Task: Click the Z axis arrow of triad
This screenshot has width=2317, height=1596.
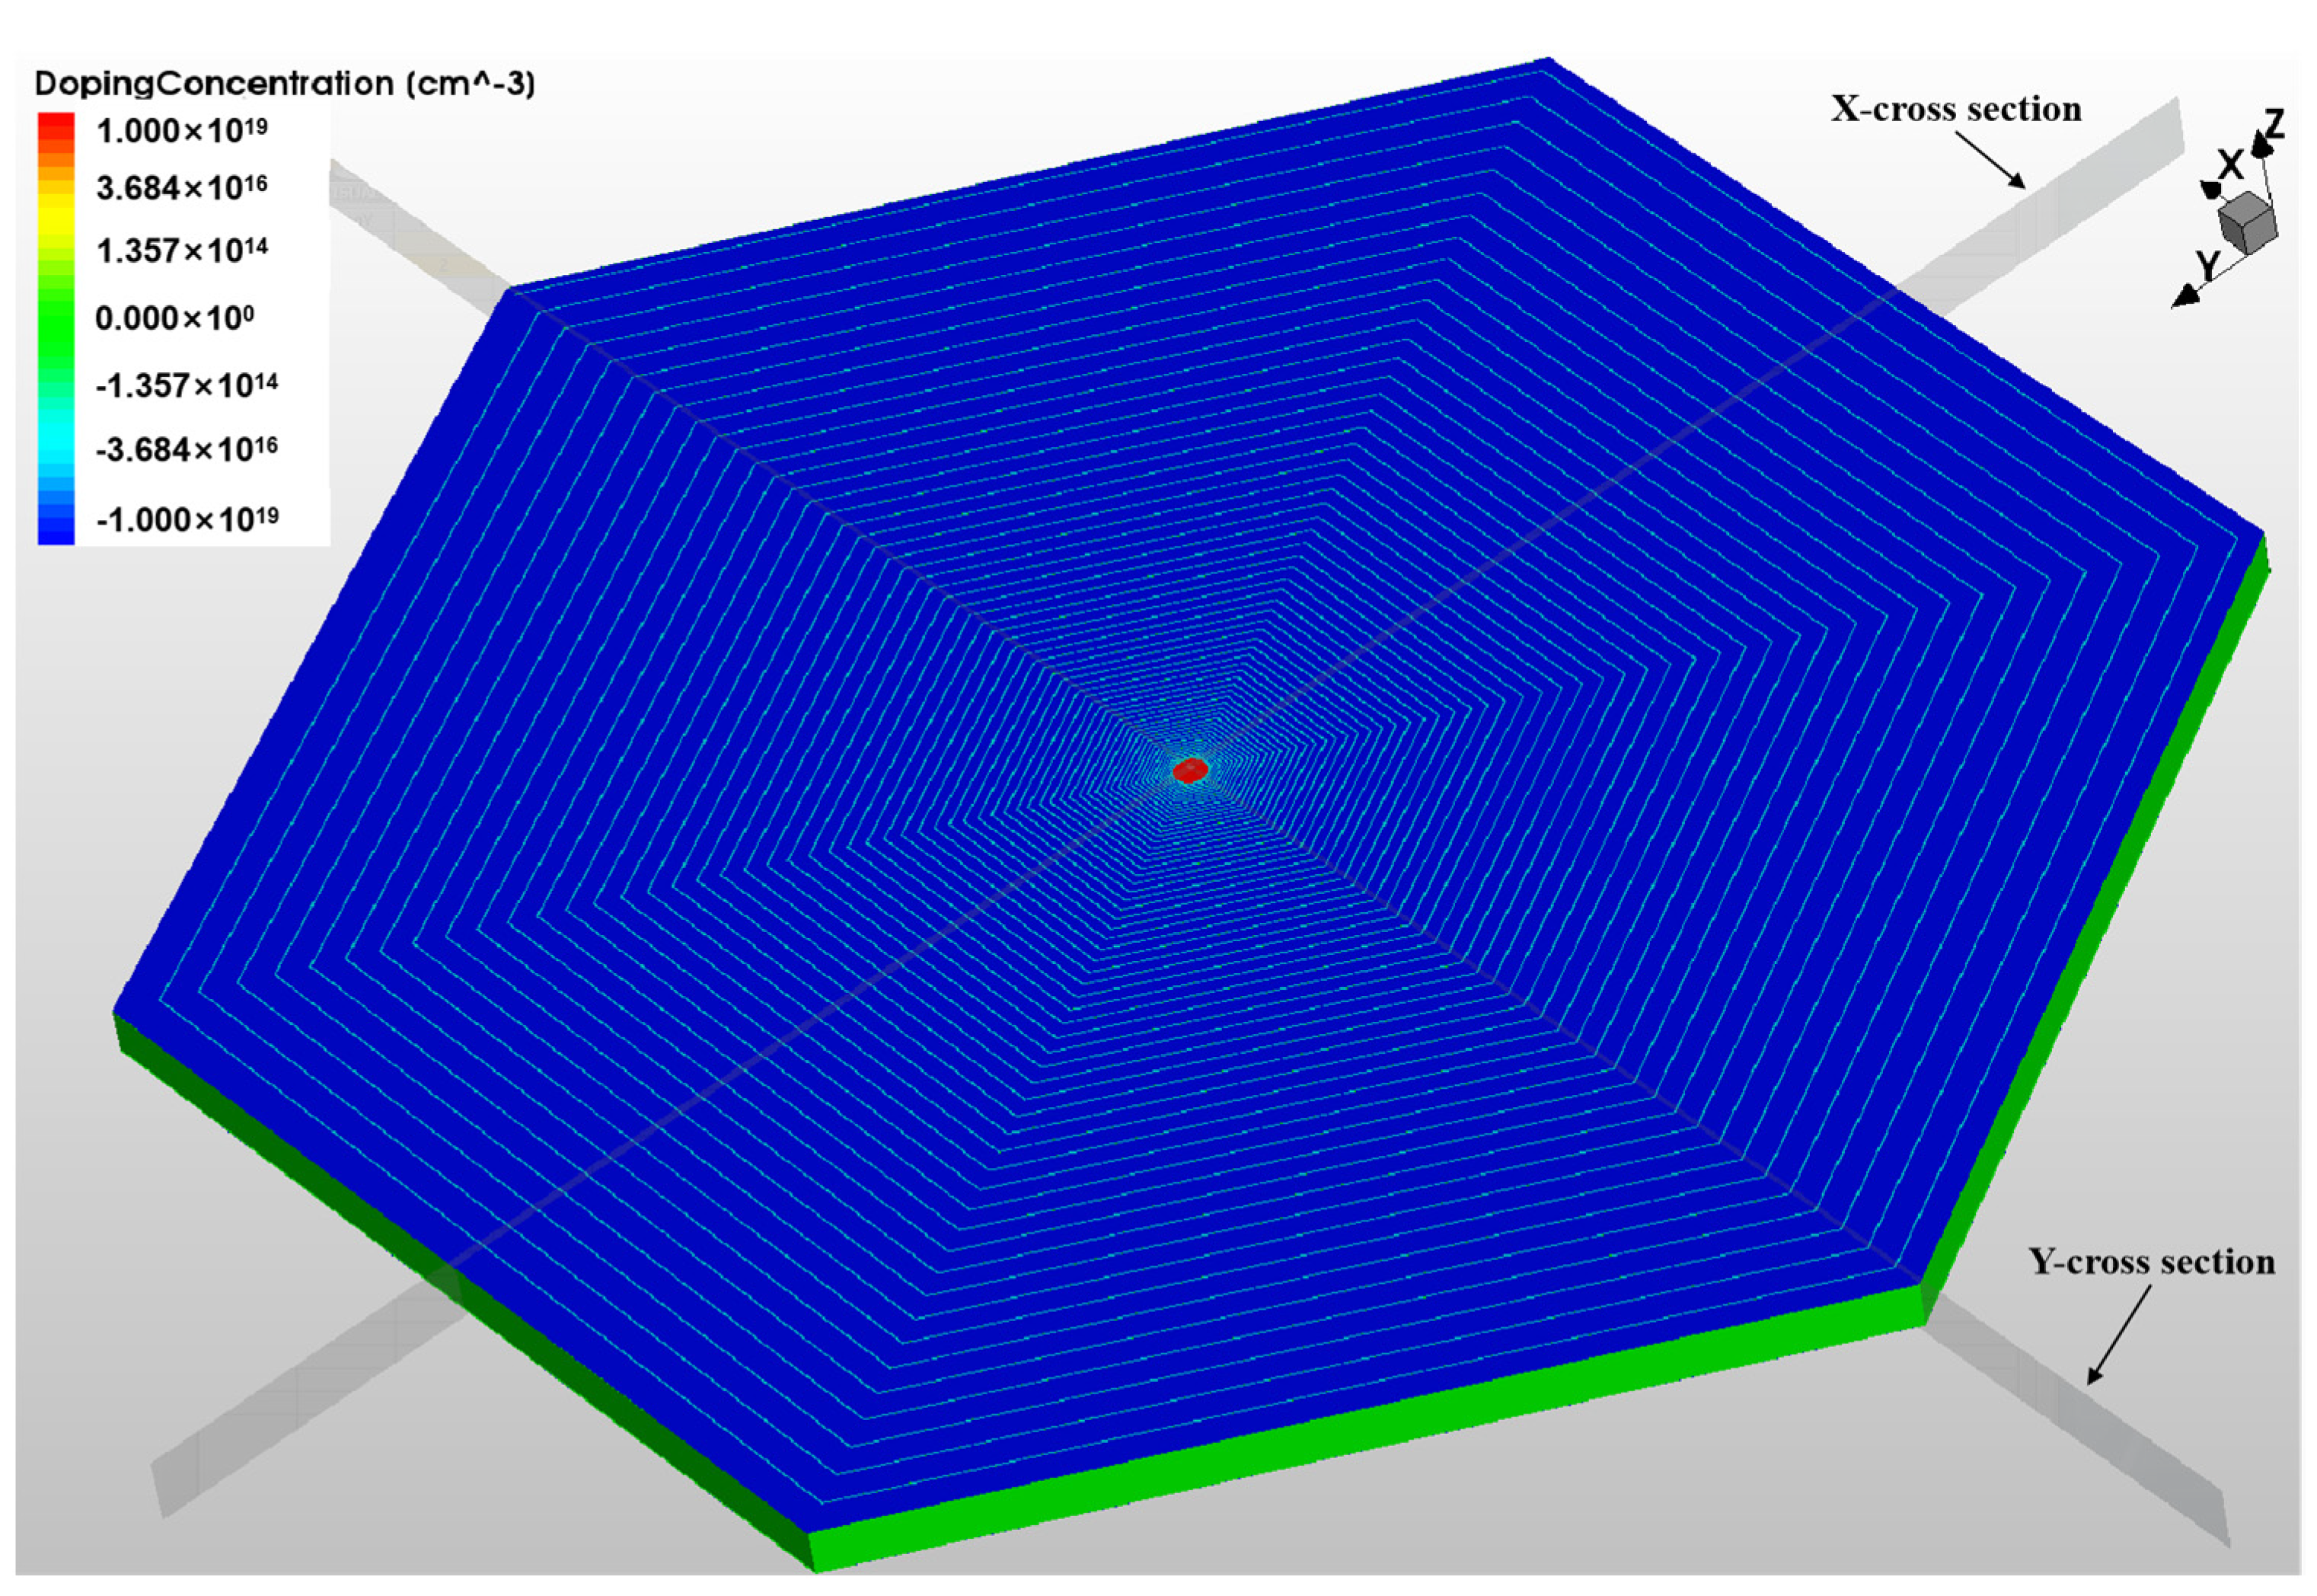Action: click(x=2261, y=148)
